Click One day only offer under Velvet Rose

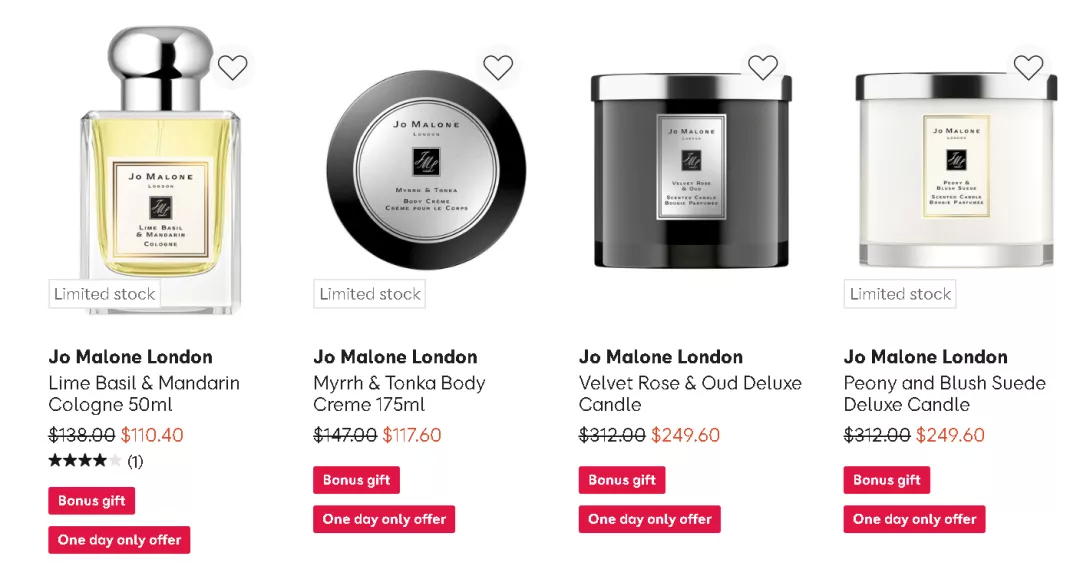coord(650,520)
